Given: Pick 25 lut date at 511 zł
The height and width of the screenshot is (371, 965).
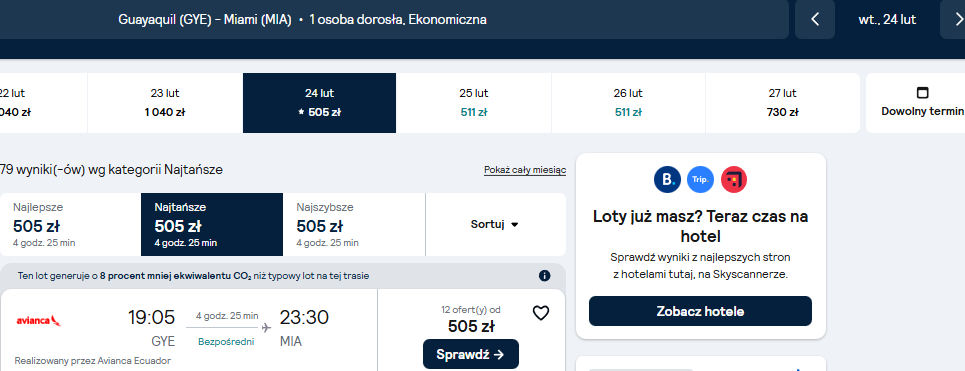Looking at the screenshot, I should tap(474, 103).
